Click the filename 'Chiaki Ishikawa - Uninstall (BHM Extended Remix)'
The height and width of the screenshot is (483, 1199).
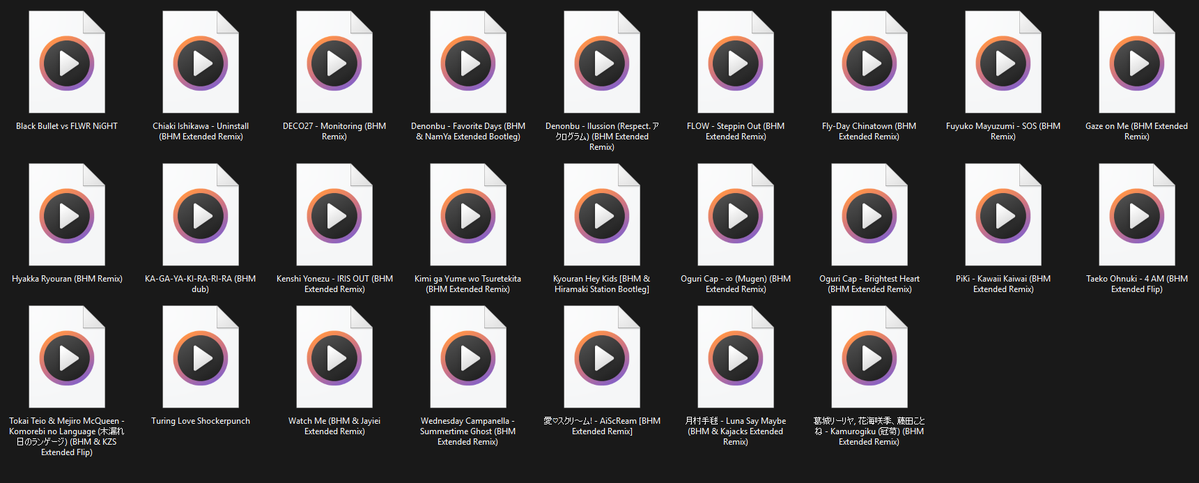200,131
